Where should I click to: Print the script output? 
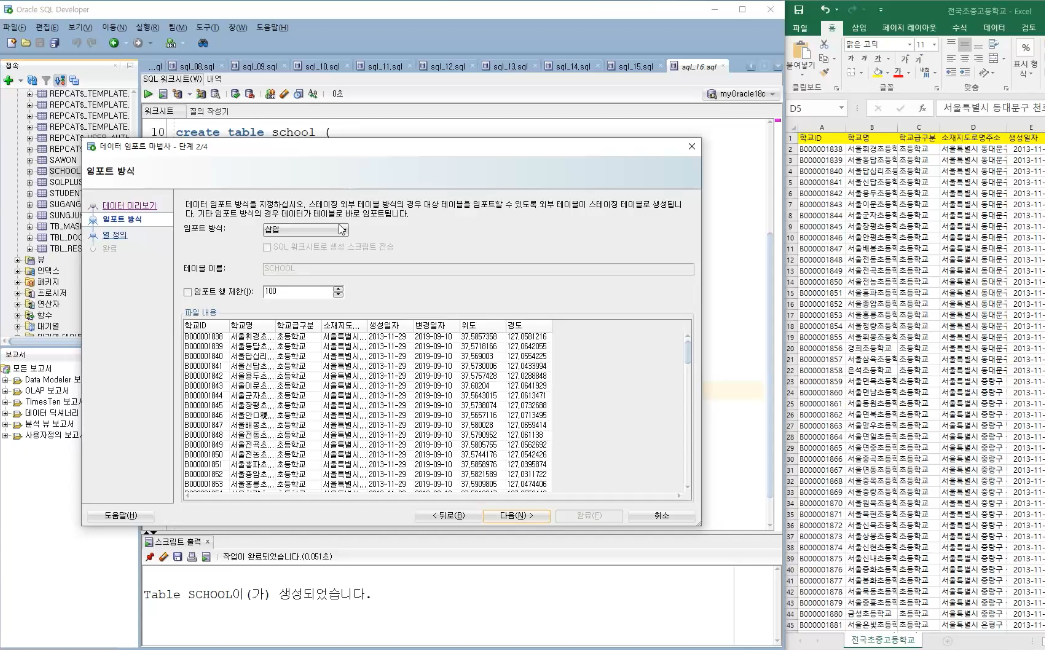(192, 557)
